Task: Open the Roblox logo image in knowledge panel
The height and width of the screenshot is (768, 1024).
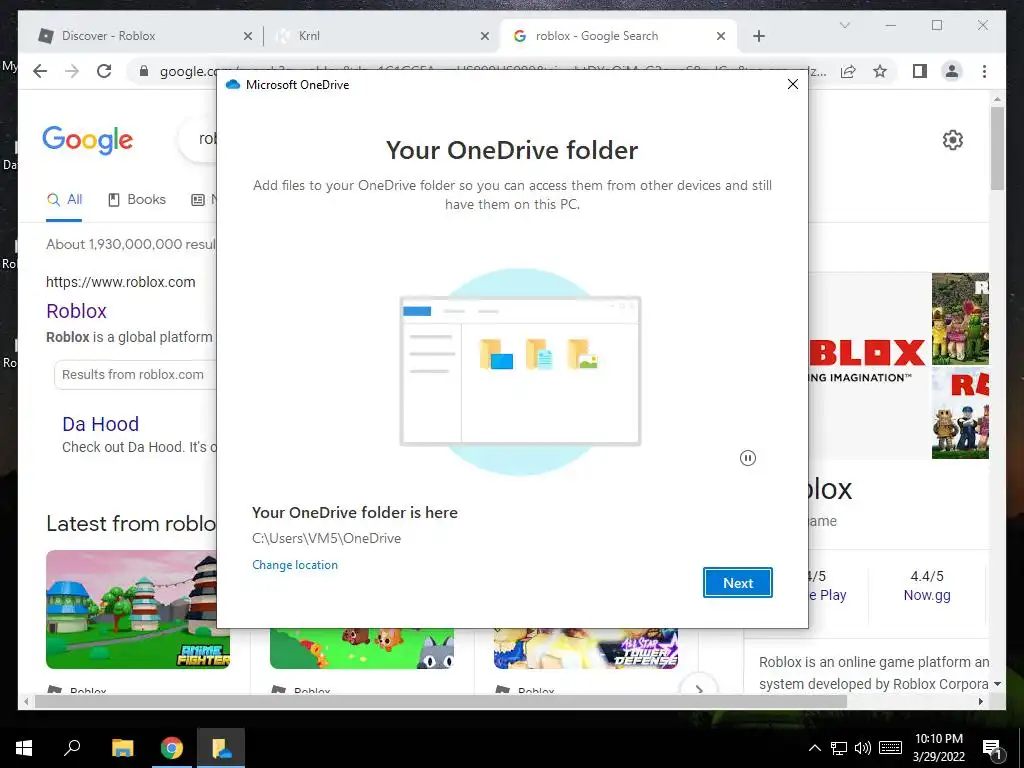Action: point(869,364)
